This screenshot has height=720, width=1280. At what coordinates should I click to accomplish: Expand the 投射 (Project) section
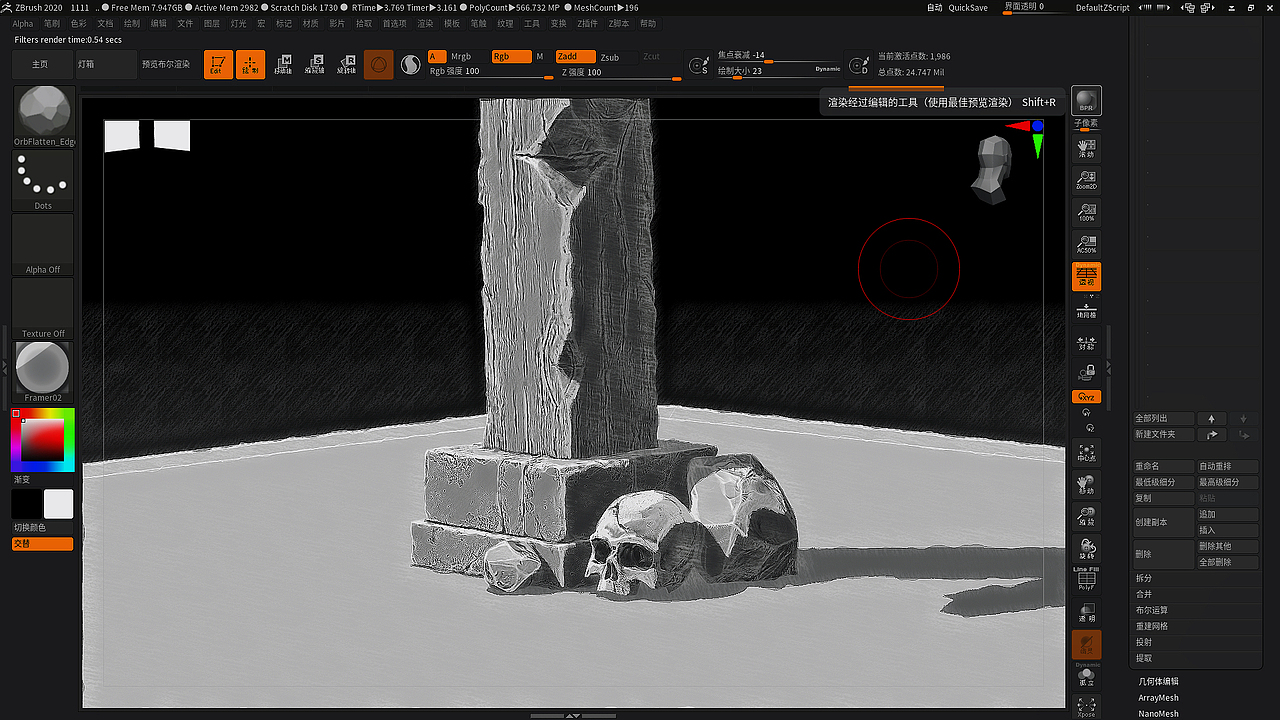tap(1197, 642)
